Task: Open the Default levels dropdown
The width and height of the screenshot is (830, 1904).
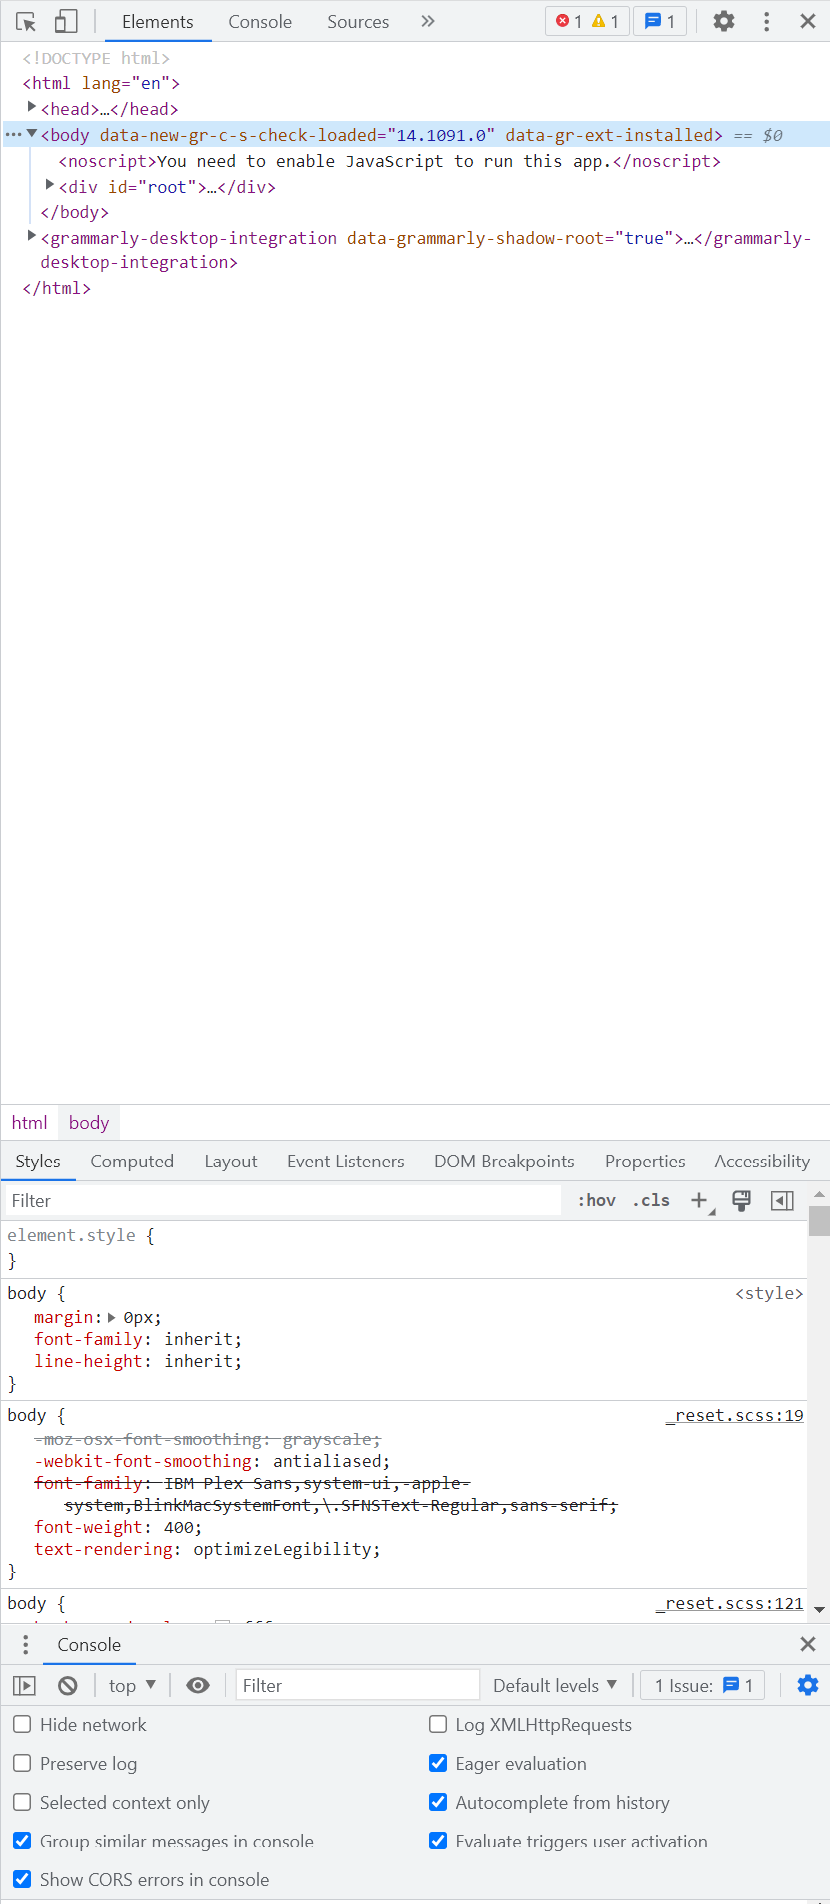Action: [x=555, y=1685]
